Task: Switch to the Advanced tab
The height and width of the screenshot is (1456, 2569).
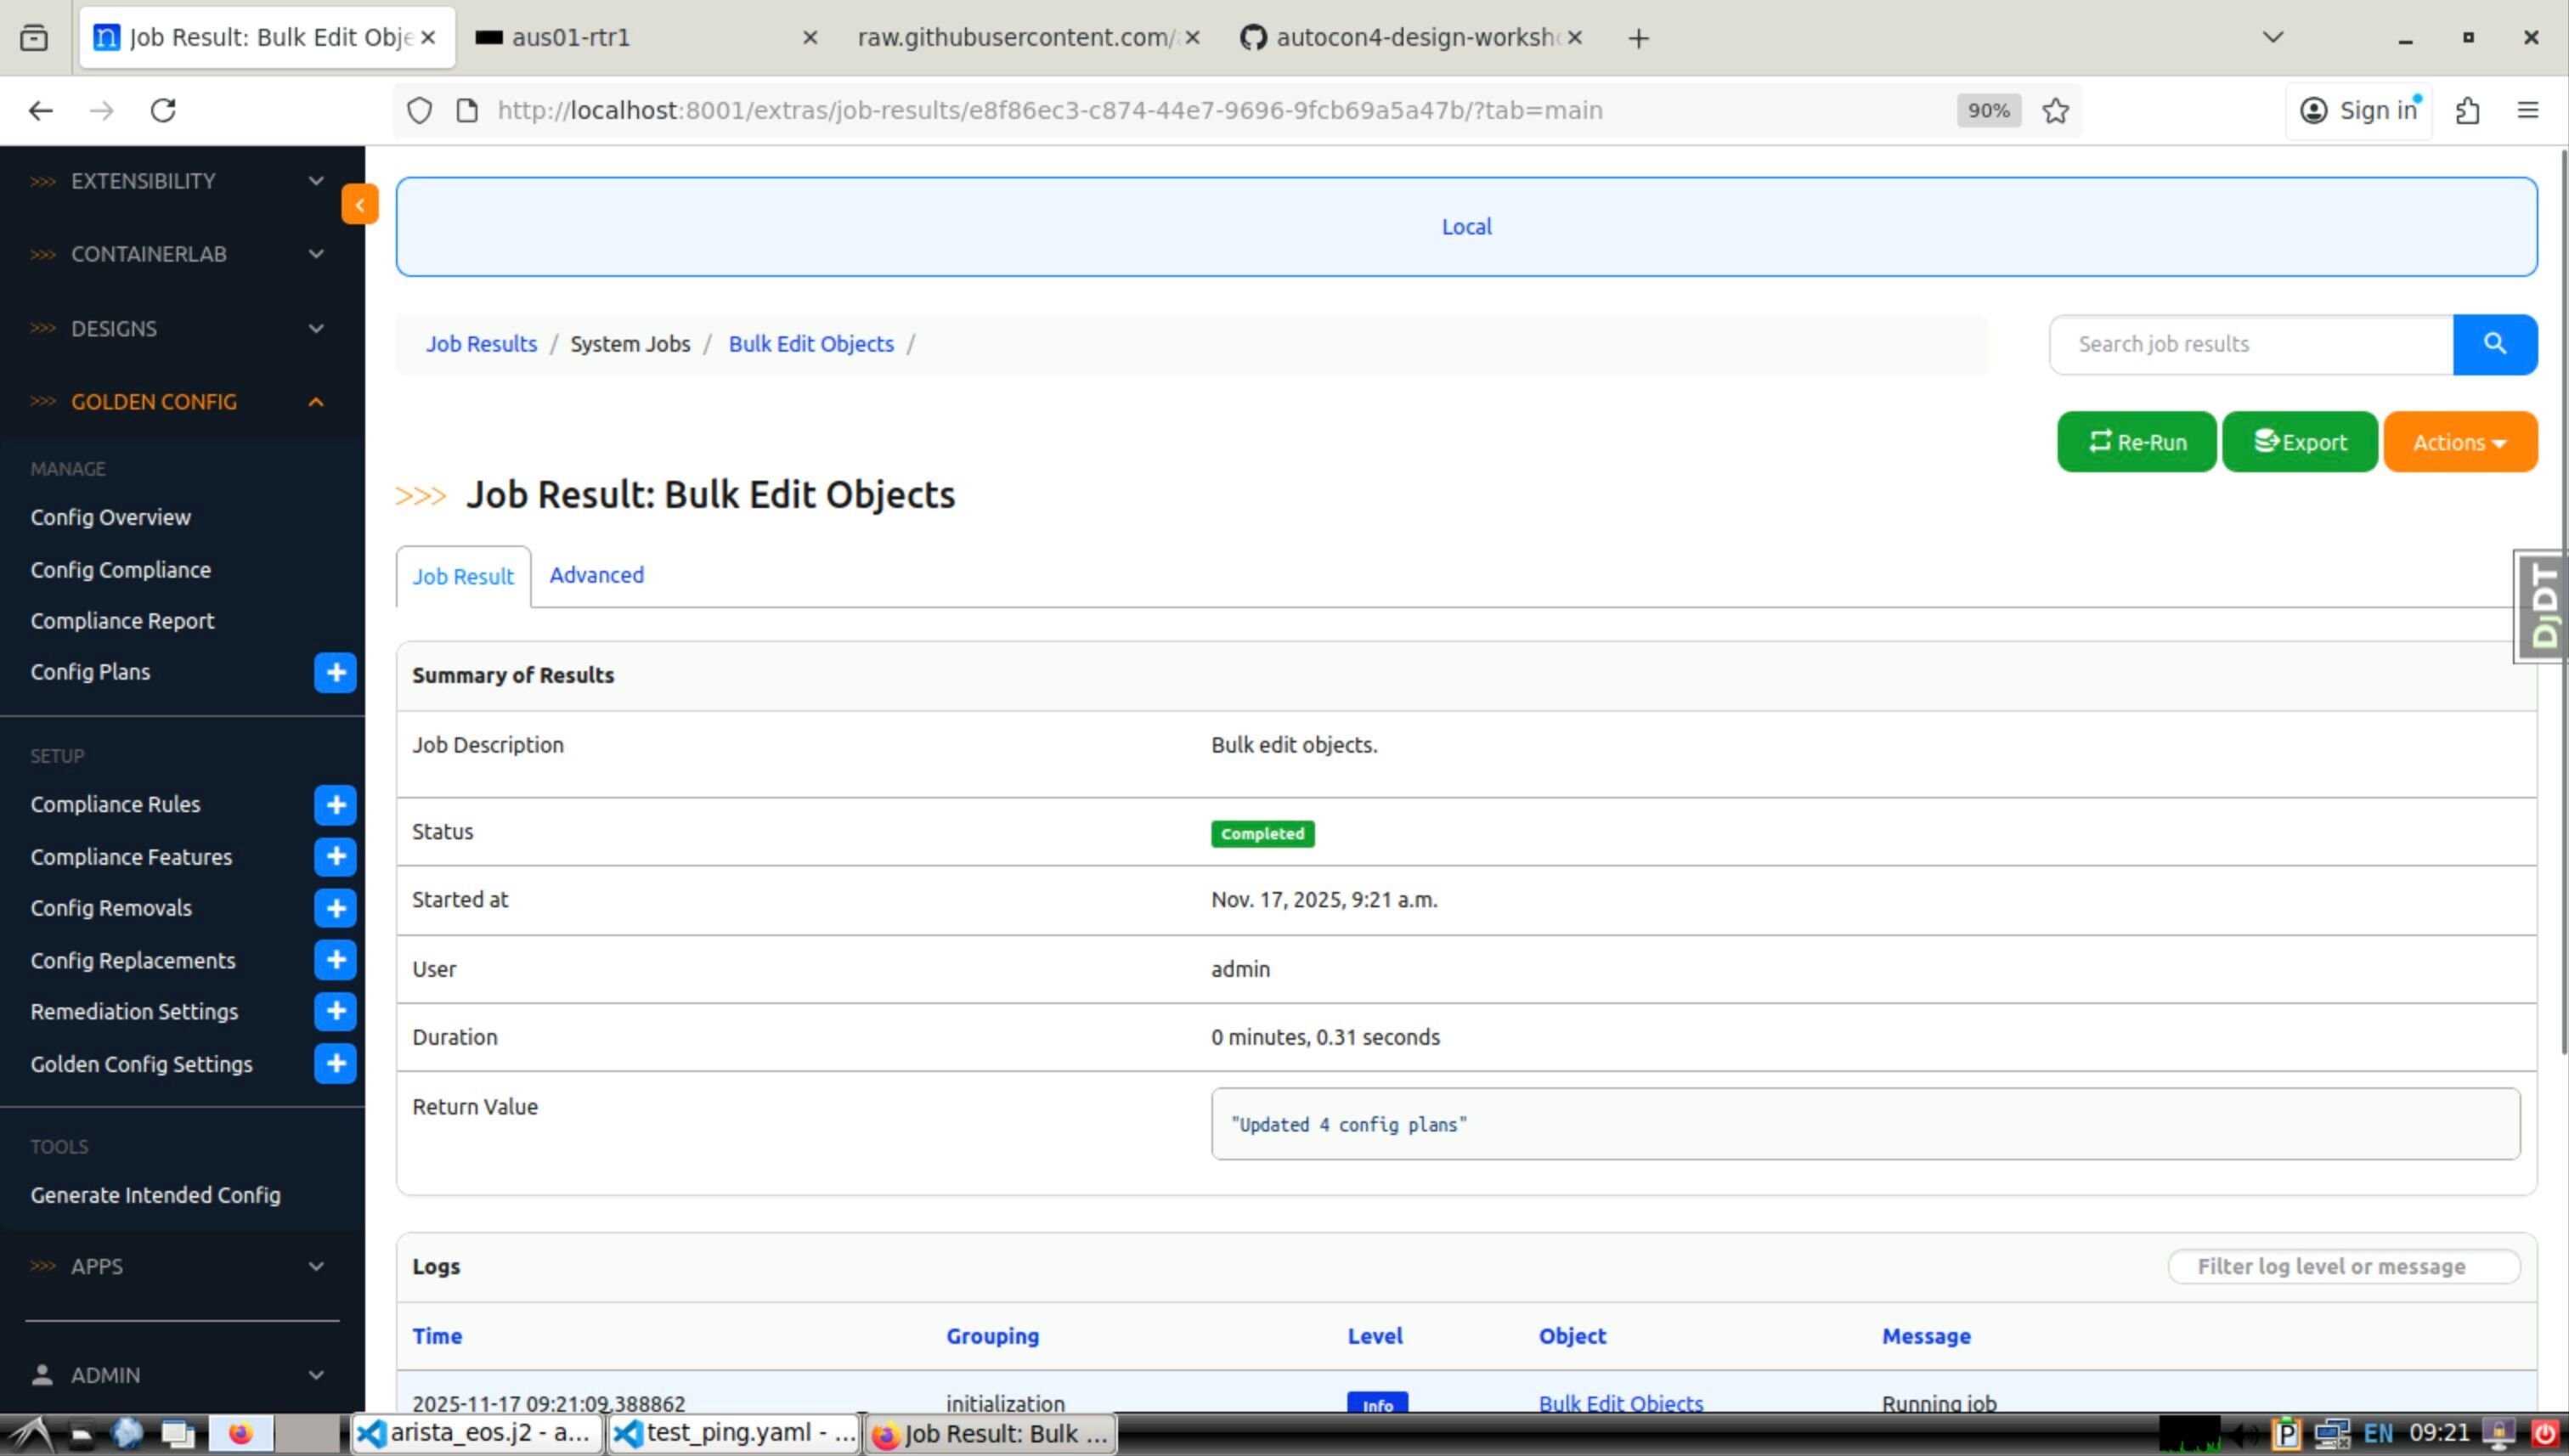Action: point(596,575)
